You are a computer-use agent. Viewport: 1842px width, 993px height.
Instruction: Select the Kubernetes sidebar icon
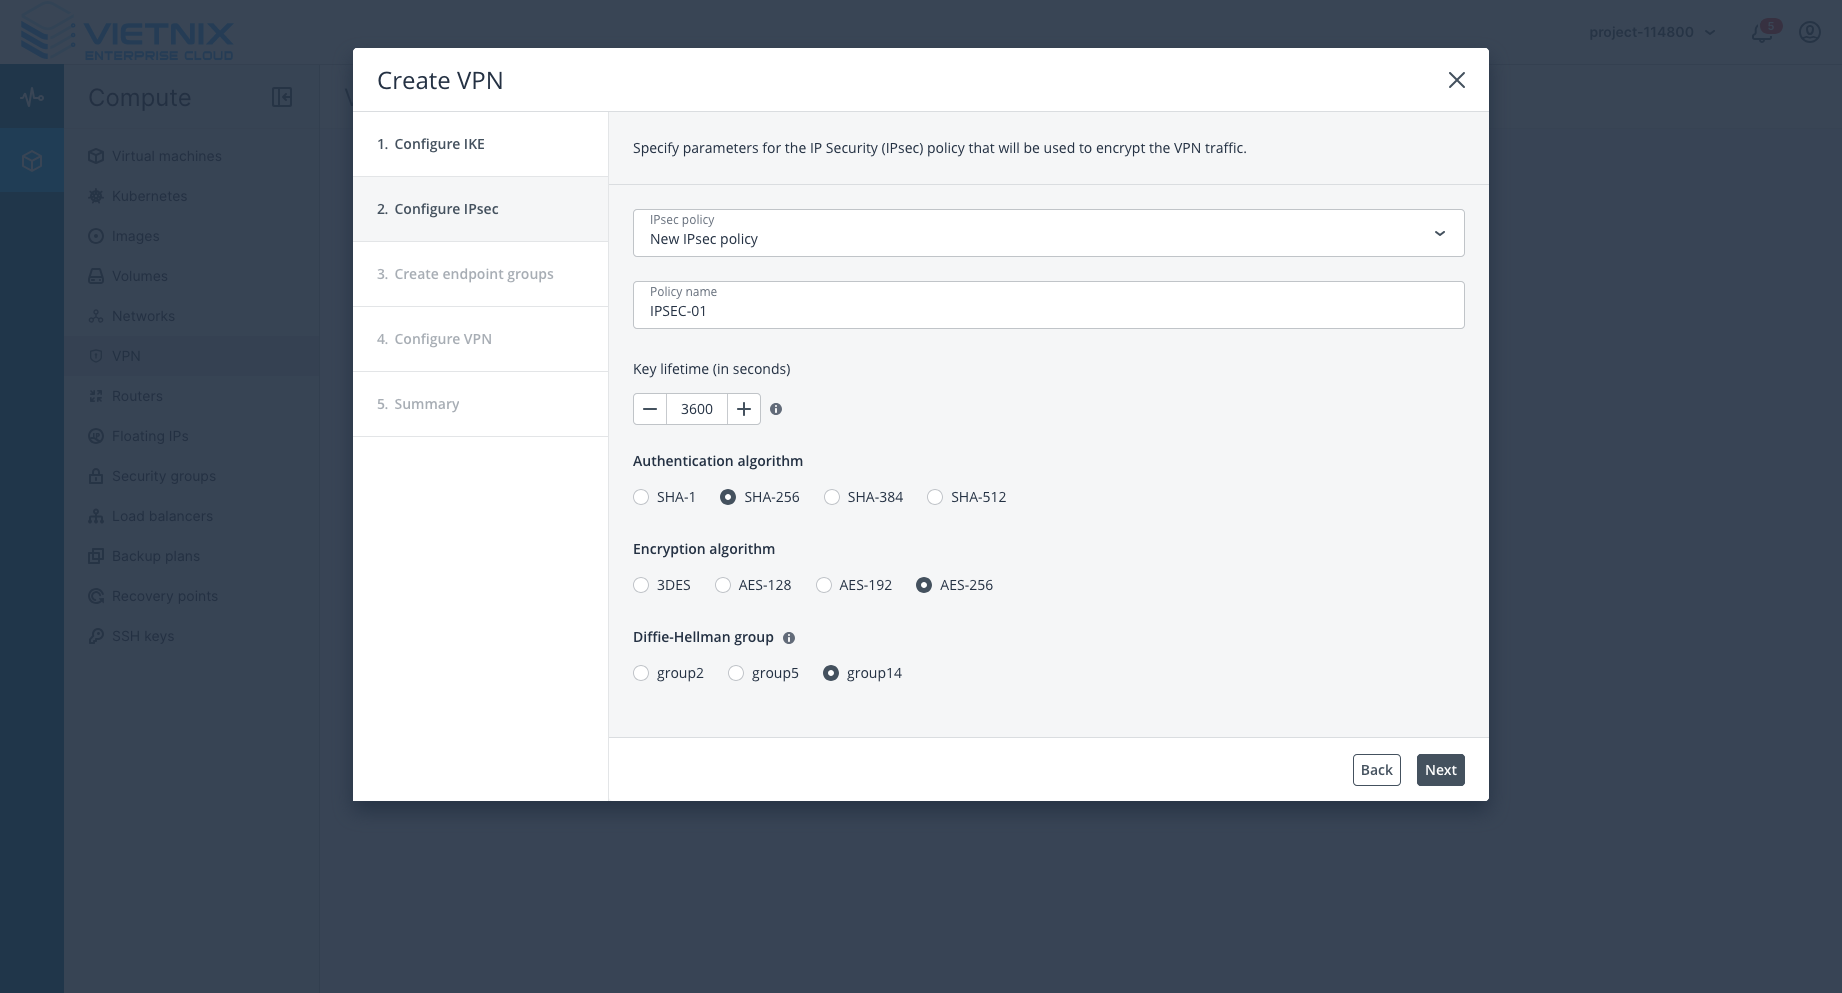[x=96, y=196]
